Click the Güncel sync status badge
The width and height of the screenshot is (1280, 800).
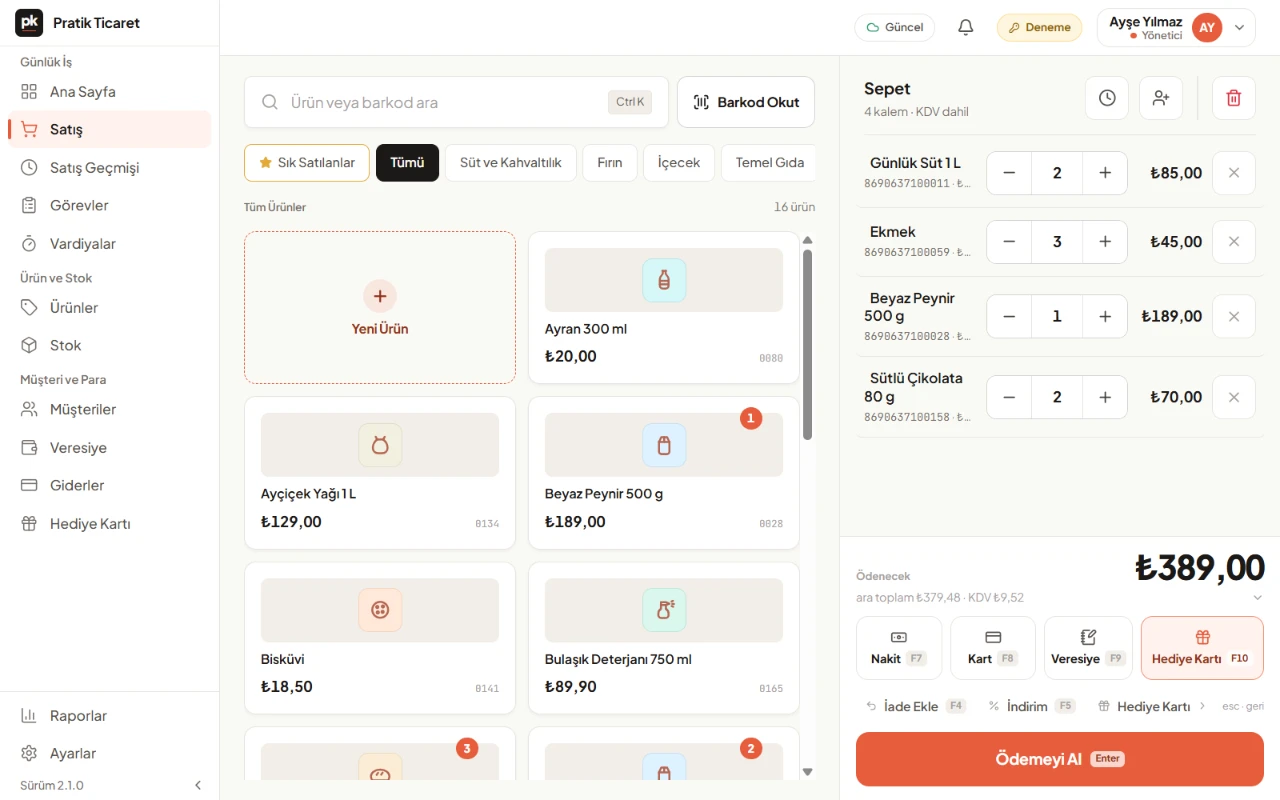pyautogui.click(x=895, y=28)
